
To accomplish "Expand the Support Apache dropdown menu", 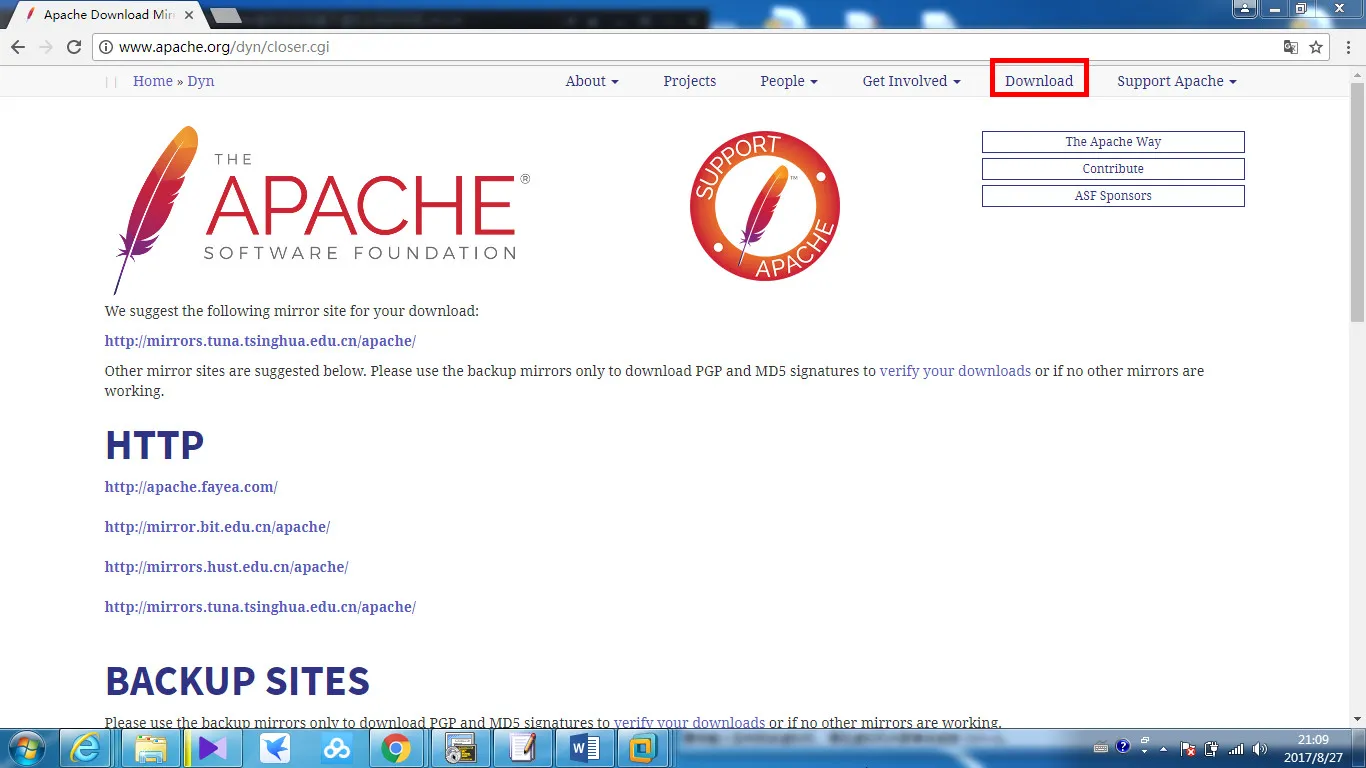I will click(x=1177, y=81).
